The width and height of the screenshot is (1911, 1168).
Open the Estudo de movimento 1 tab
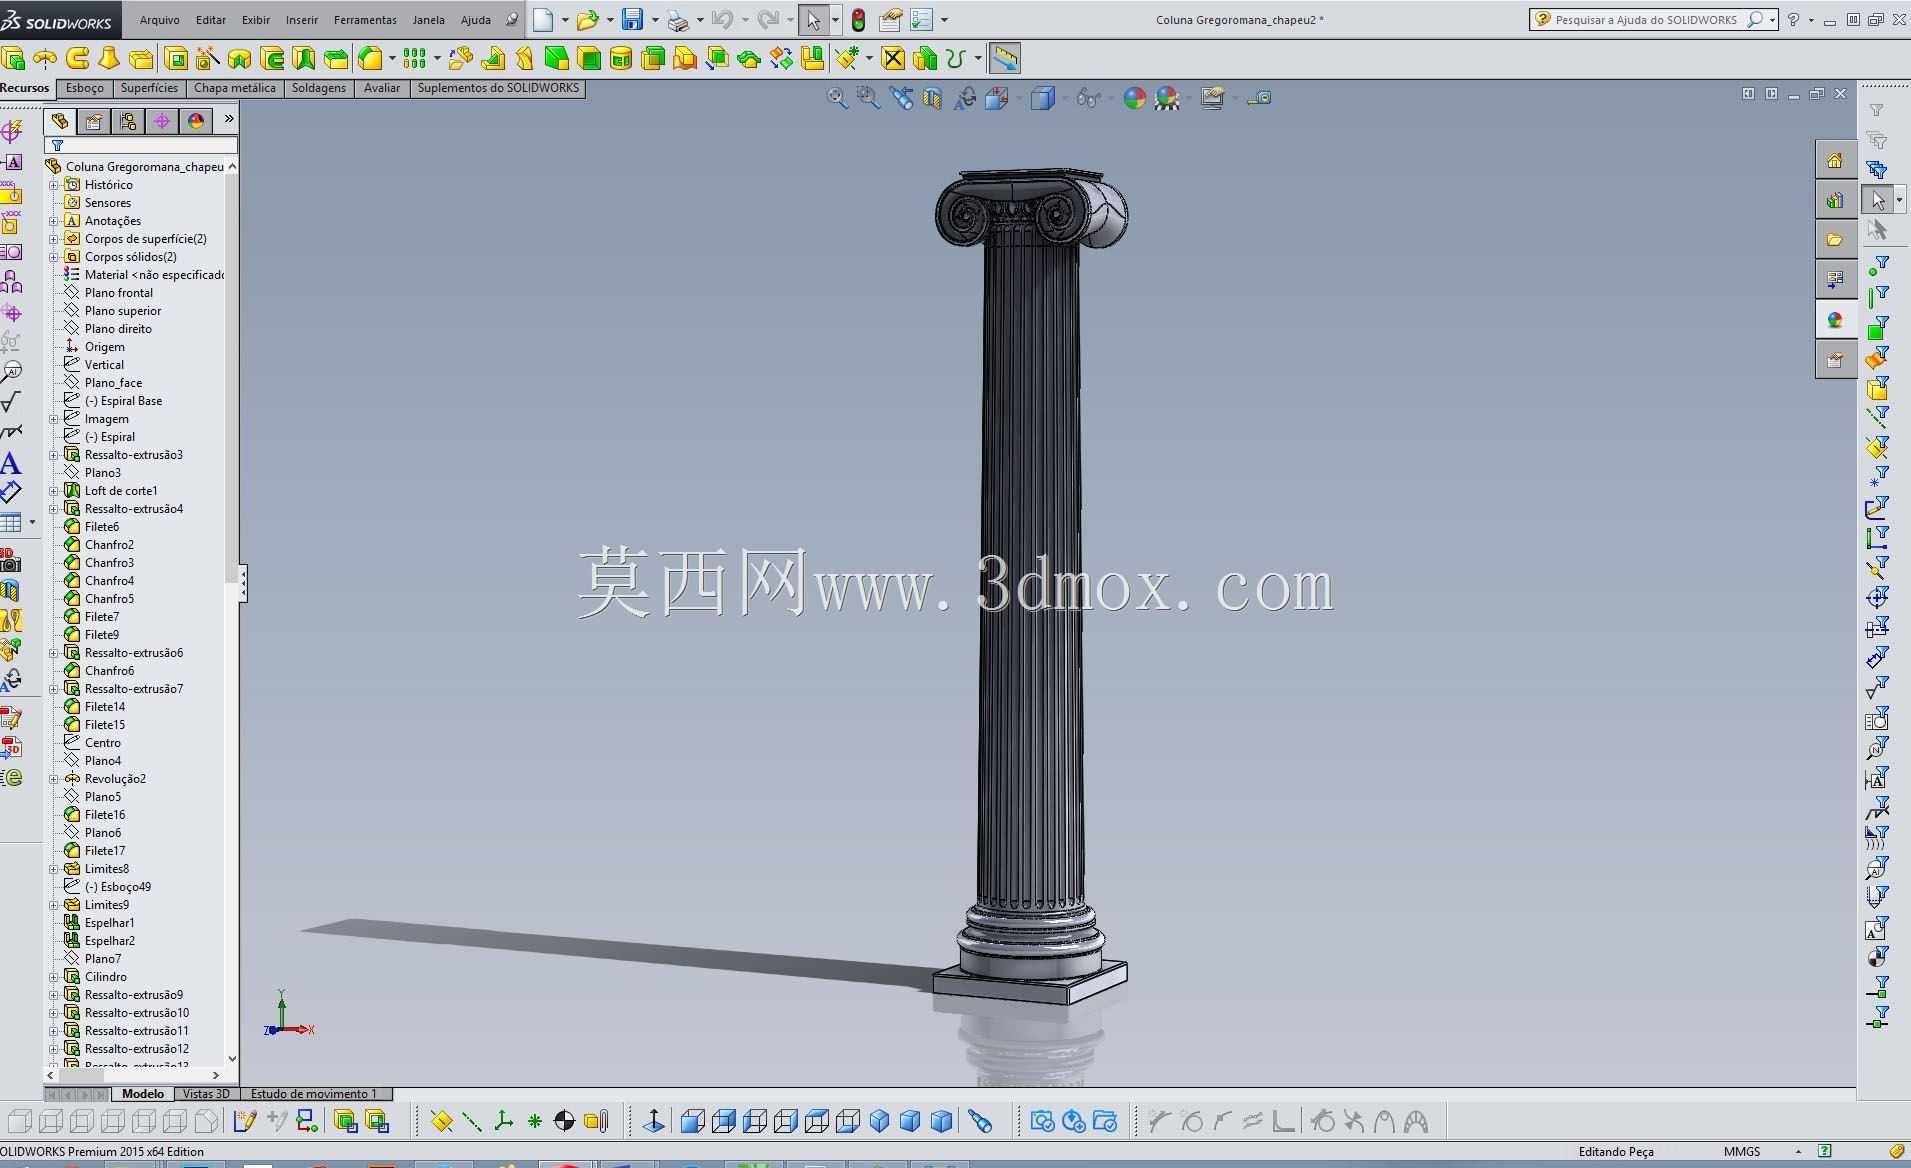(314, 1094)
